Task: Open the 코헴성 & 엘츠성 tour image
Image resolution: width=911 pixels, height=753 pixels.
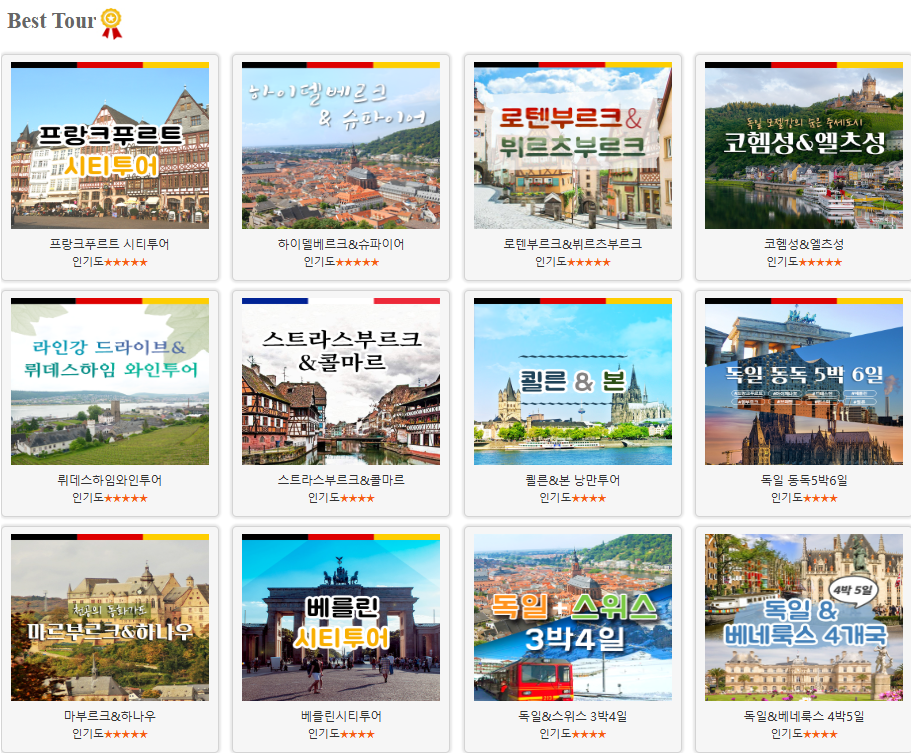Action: pyautogui.click(x=804, y=145)
